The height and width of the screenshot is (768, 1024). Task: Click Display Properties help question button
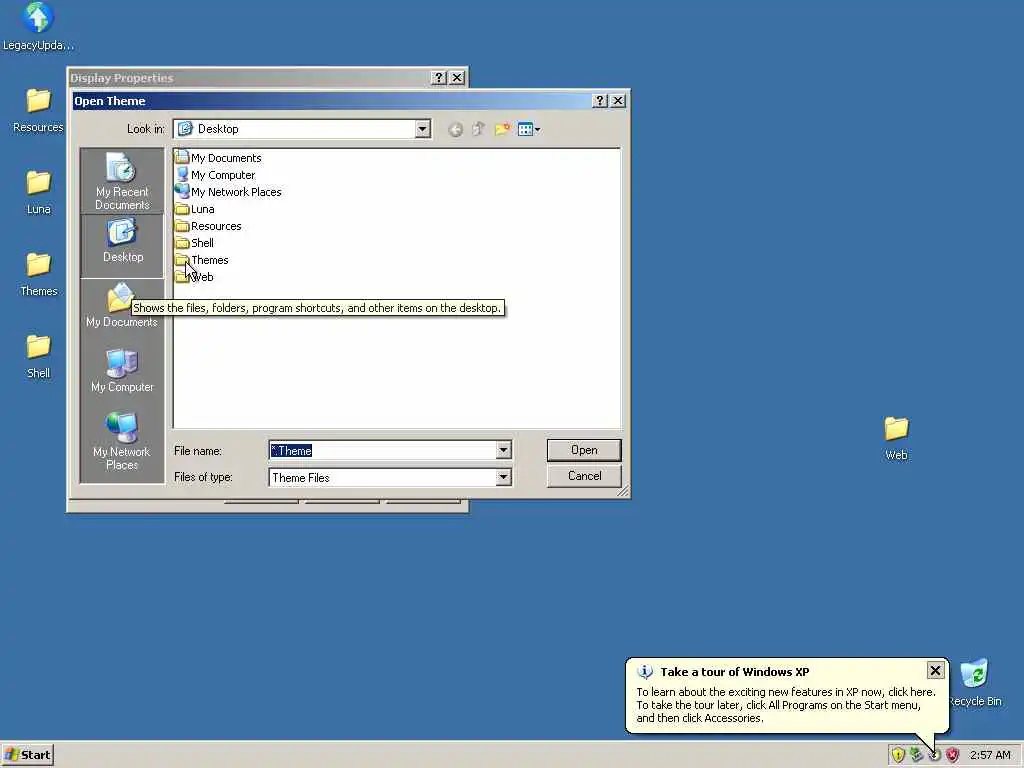[x=439, y=78]
